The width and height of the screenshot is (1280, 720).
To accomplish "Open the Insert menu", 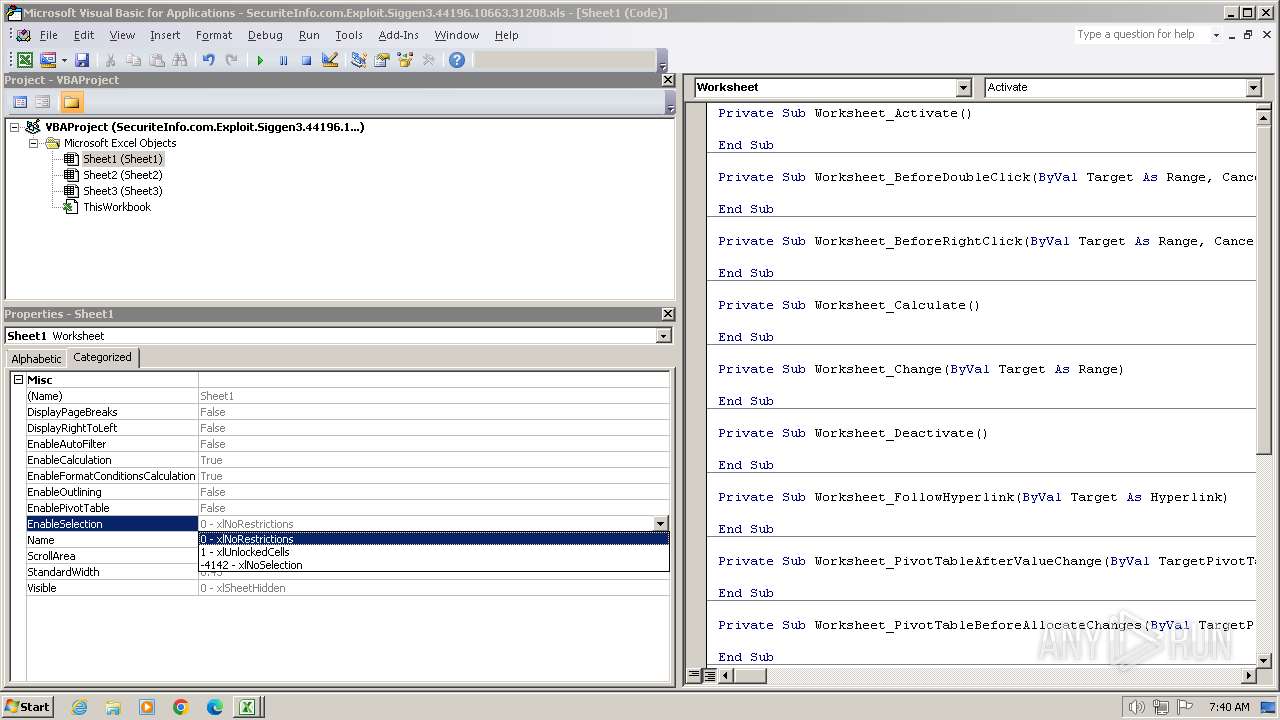I will coord(165,35).
